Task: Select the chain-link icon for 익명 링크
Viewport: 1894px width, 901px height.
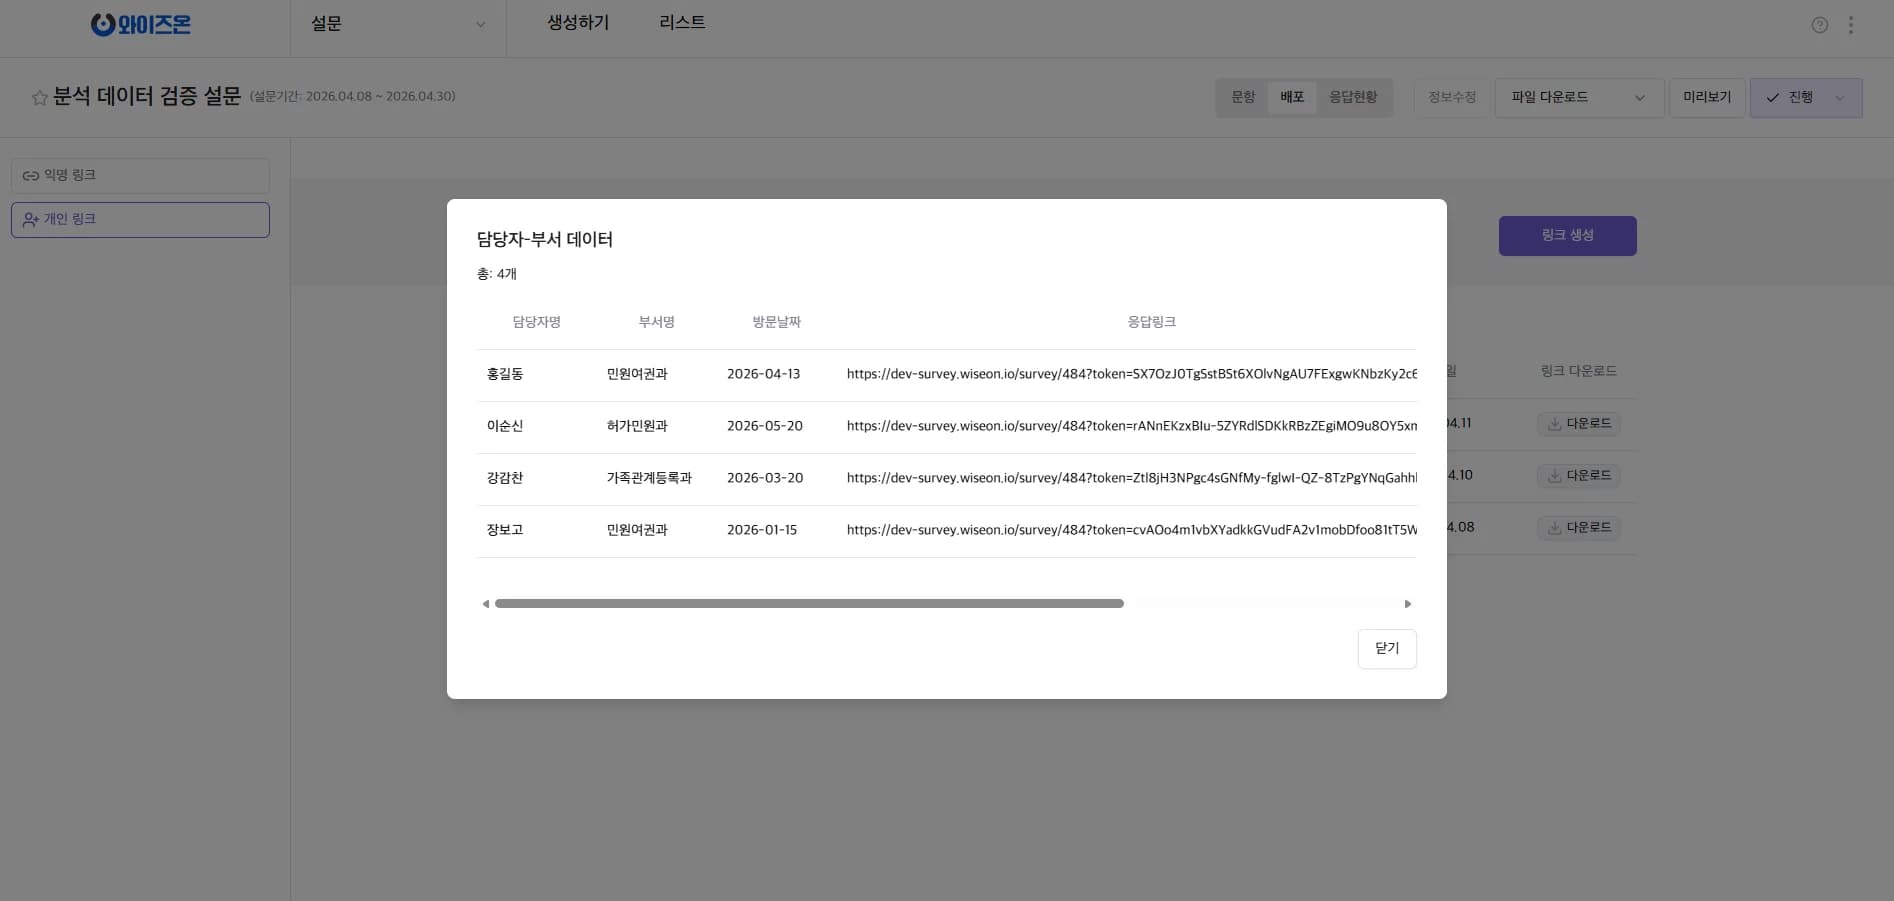Action: click(x=30, y=175)
